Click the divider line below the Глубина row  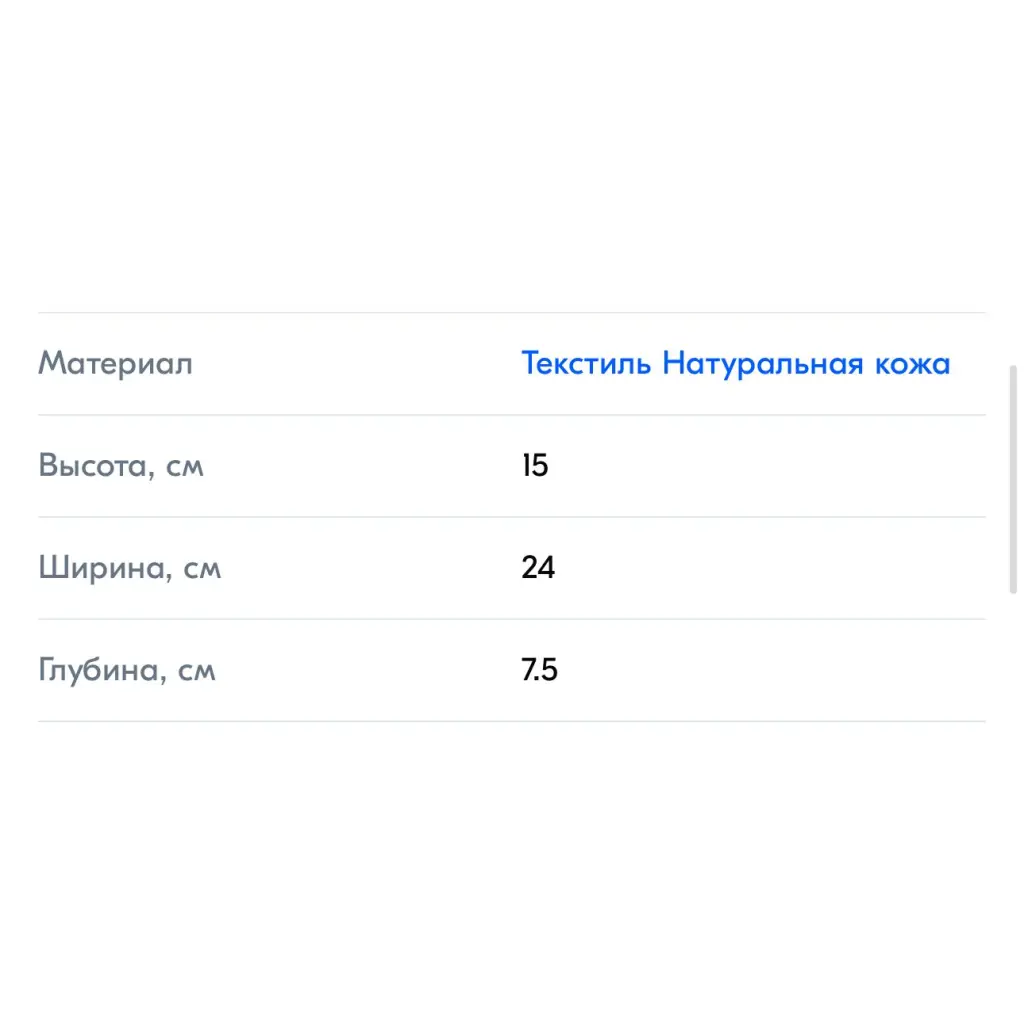[512, 722]
